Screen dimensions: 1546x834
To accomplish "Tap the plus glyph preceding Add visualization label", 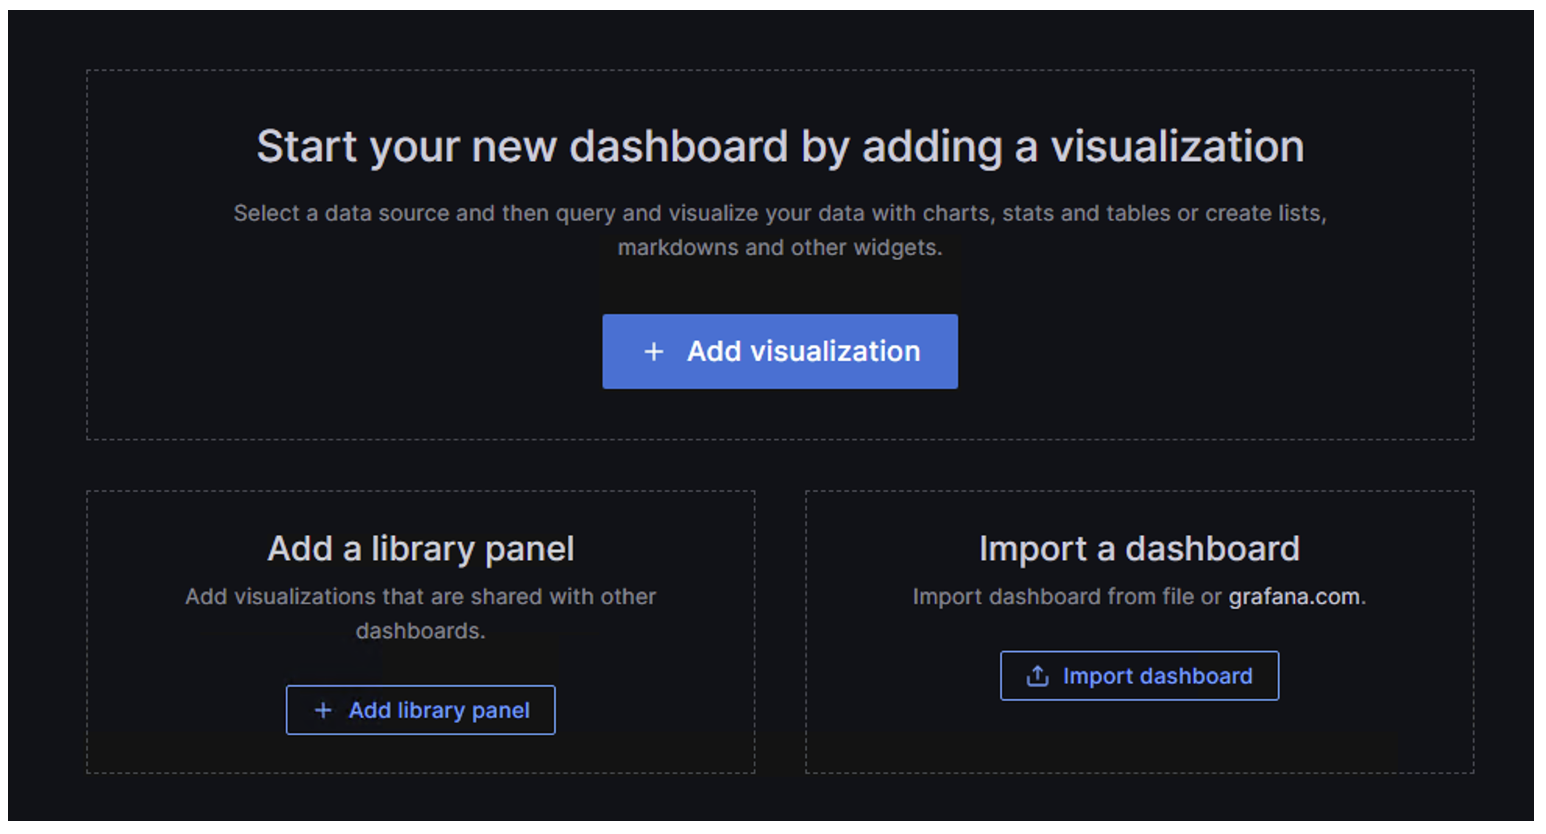I will 653,351.
